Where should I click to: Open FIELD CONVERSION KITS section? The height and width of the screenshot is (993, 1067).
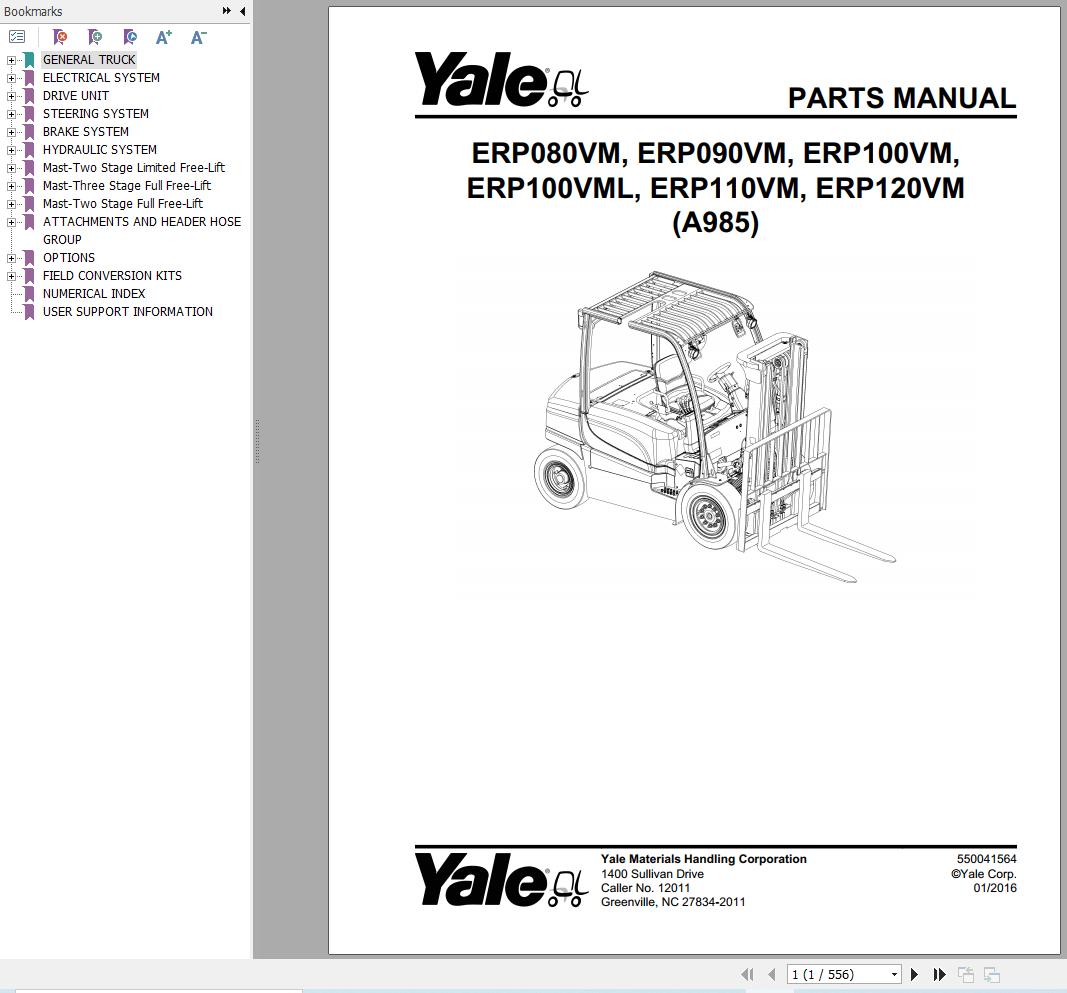(x=112, y=275)
